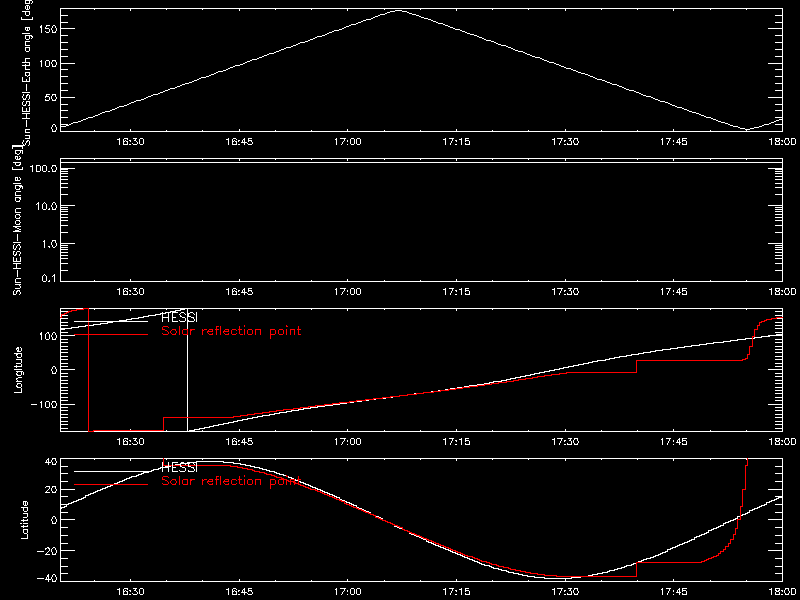
Task: Click 16:45 under the Moon angle plot
Action: [x=239, y=292]
